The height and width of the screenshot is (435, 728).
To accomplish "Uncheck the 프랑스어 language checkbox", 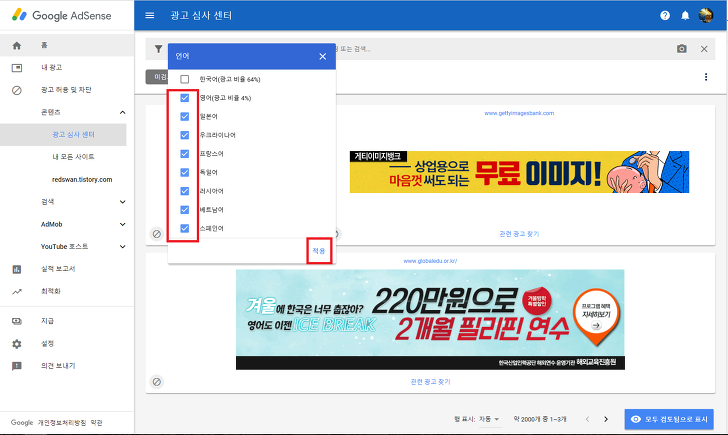I will pos(185,154).
